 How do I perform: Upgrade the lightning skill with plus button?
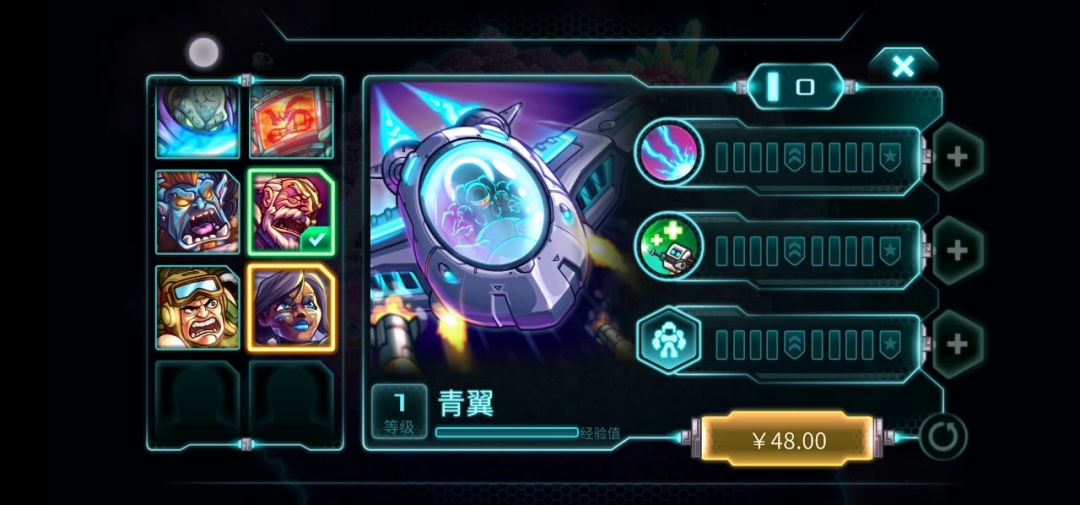coord(957,157)
